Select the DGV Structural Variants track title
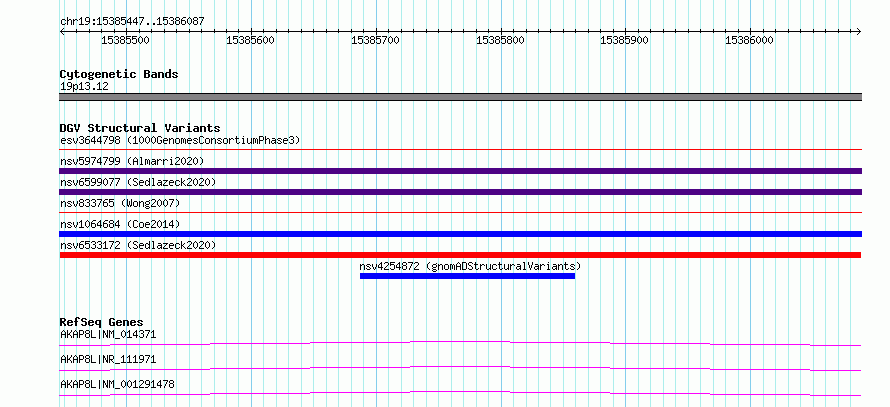The height and width of the screenshot is (407, 890). (x=140, y=128)
